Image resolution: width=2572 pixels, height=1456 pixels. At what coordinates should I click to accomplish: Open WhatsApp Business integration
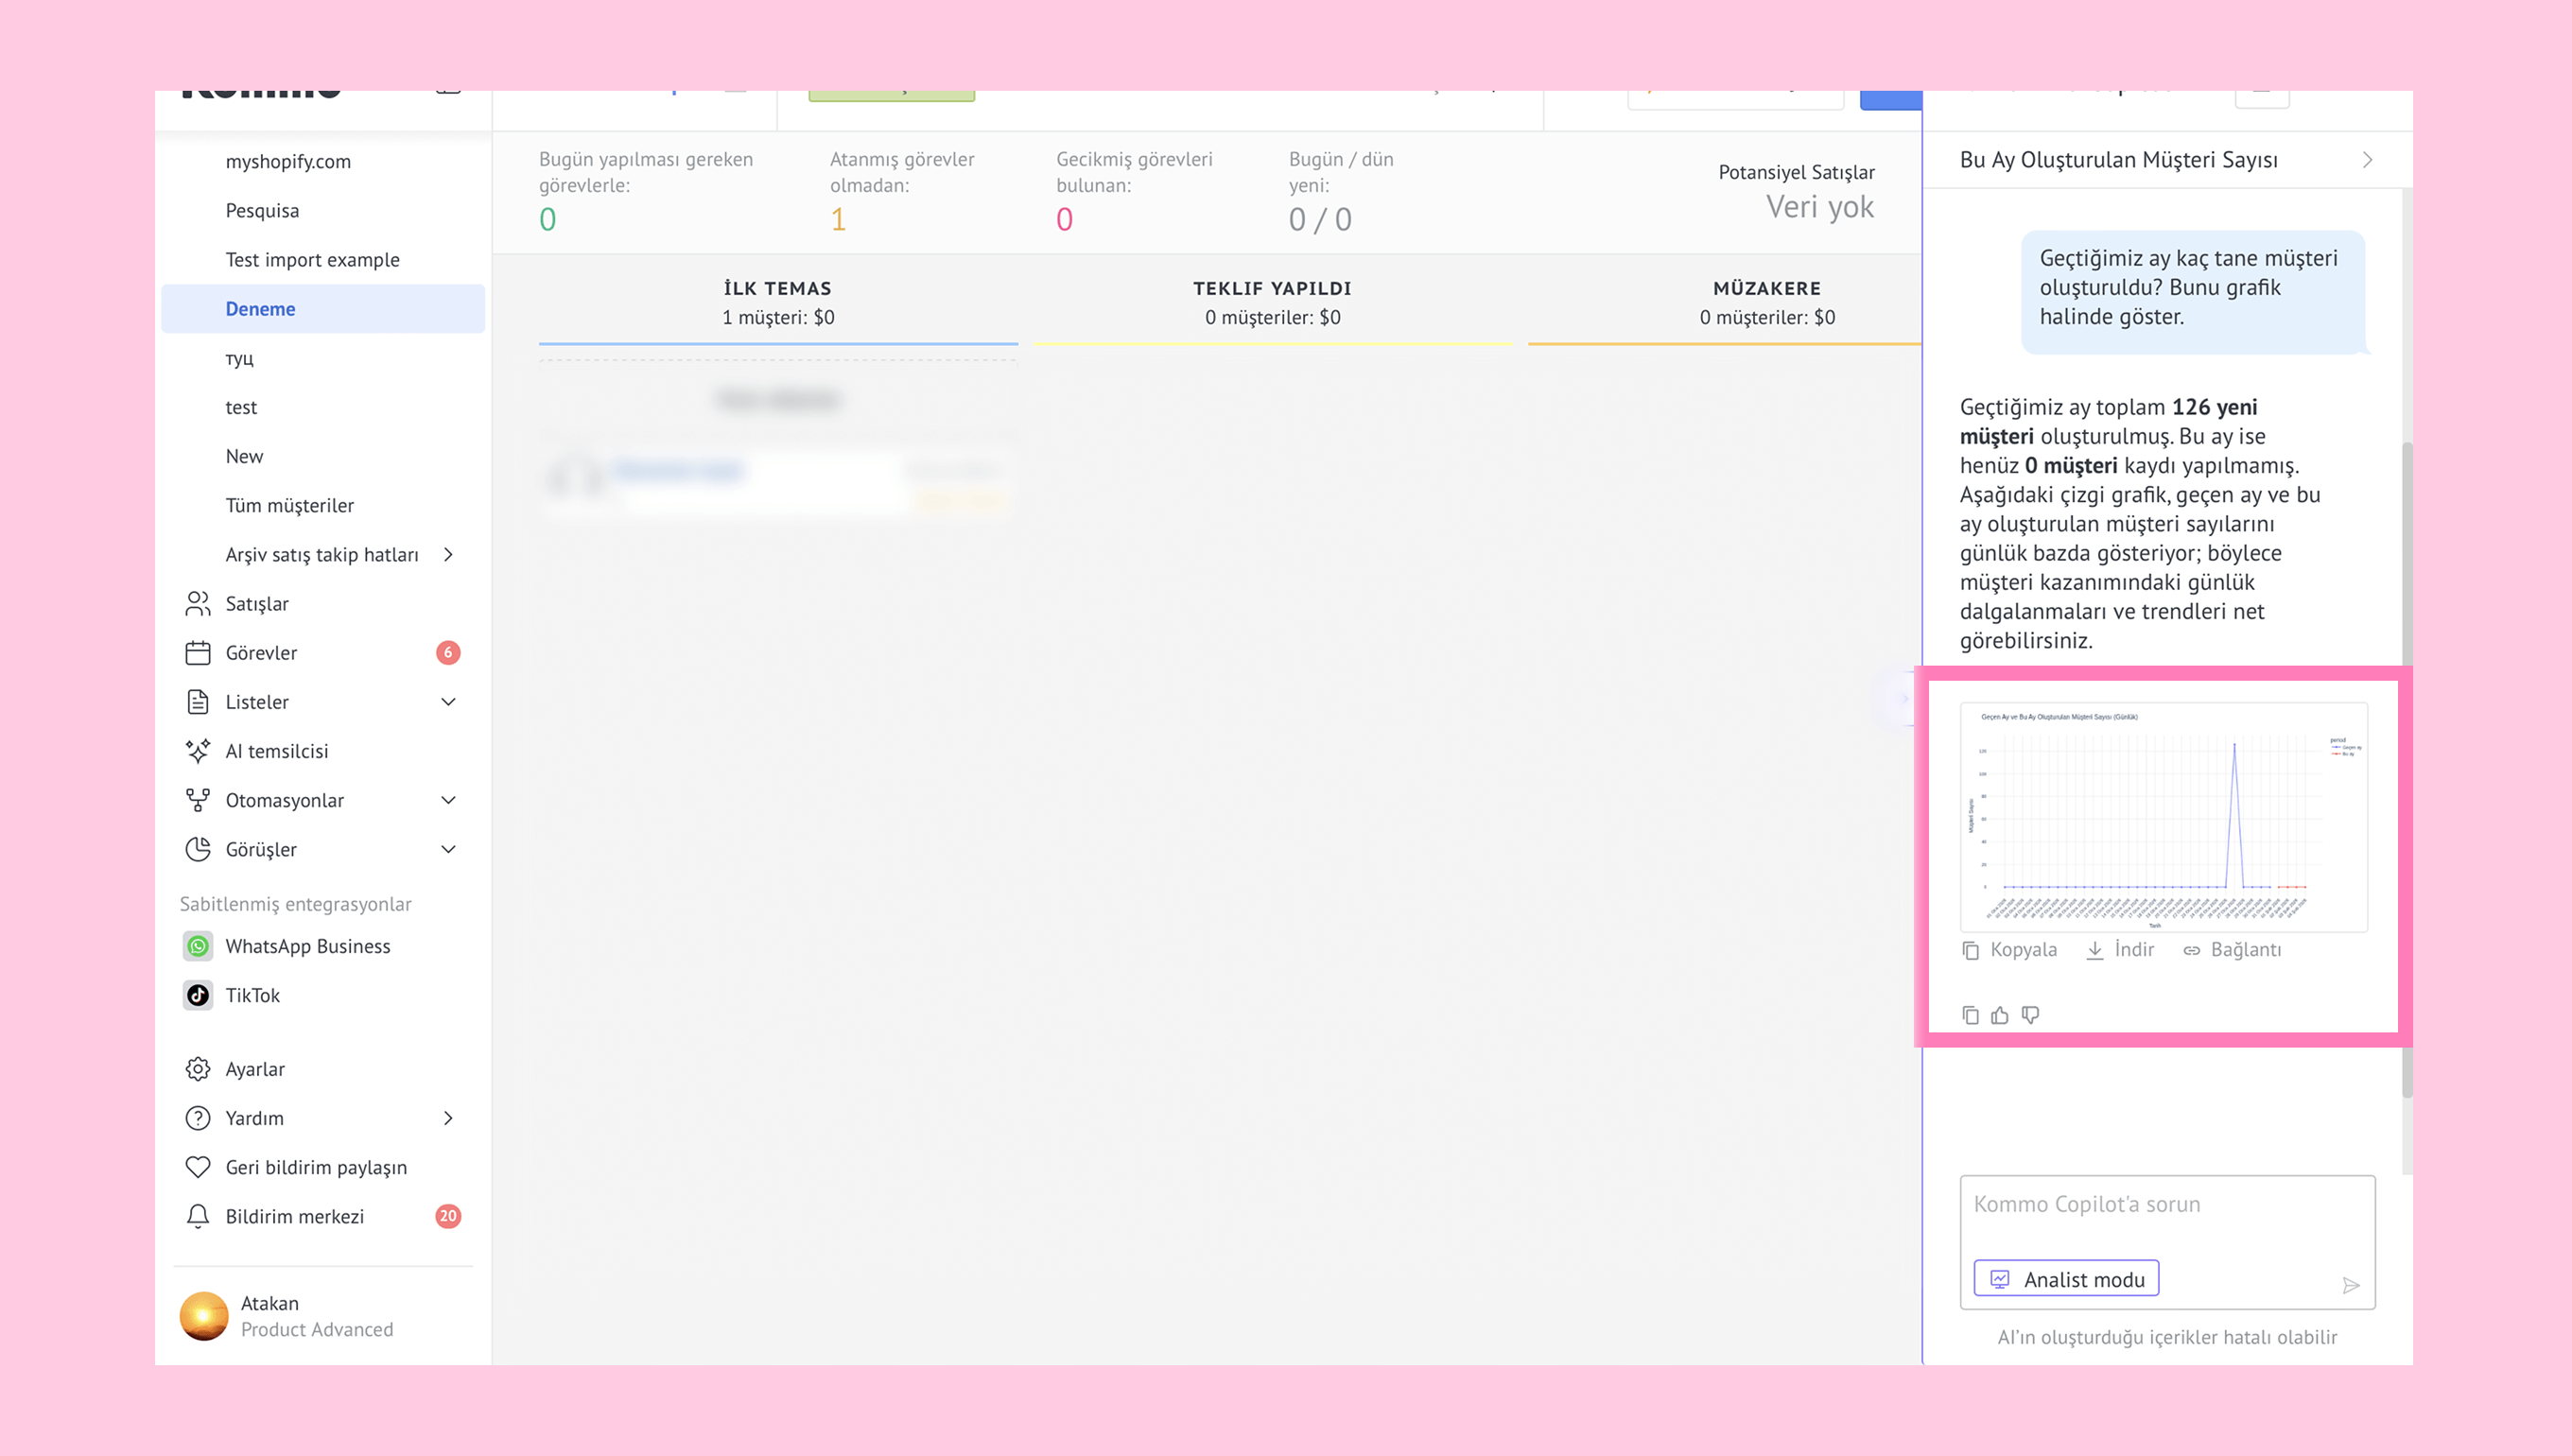tap(307, 946)
